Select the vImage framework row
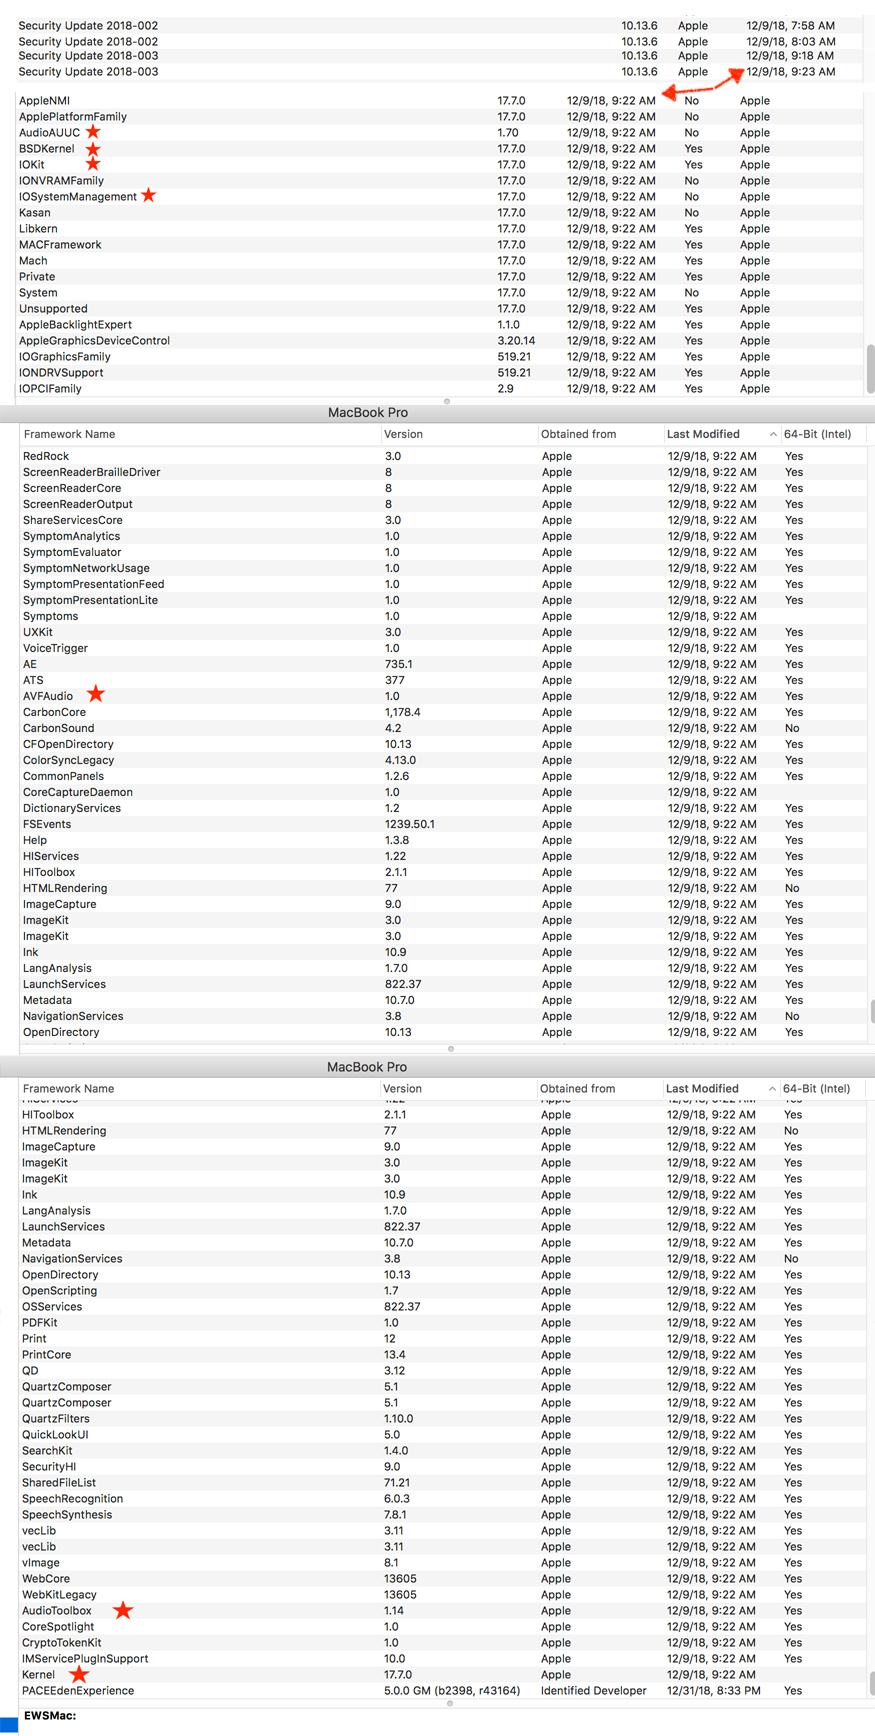This screenshot has width=875, height=1736. [444, 1562]
